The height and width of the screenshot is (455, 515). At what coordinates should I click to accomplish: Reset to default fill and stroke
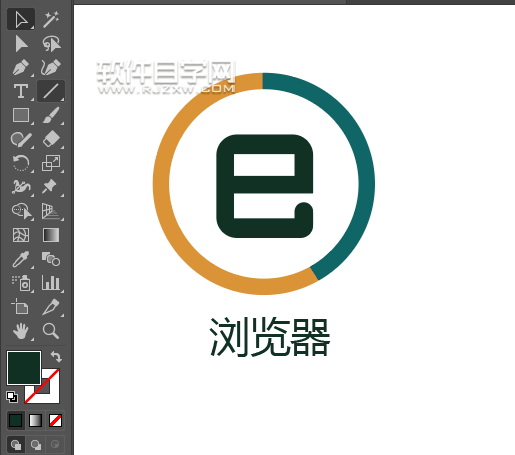pyautogui.click(x=12, y=397)
